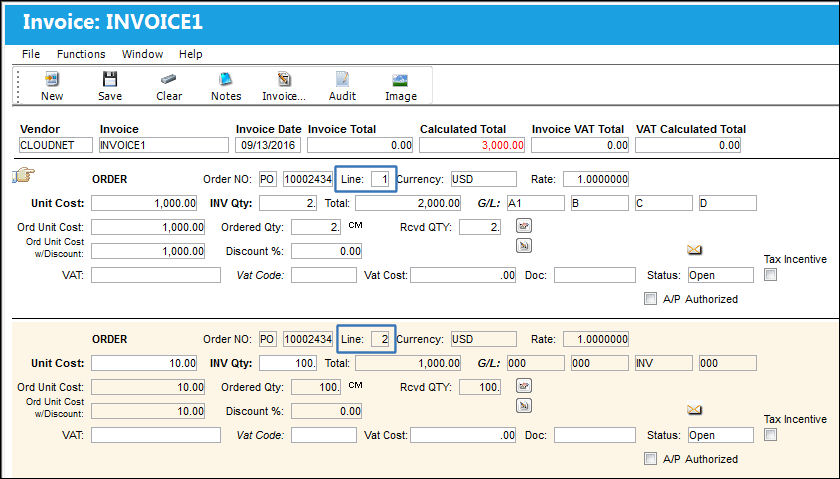
Task: Check A/P Authorized on line 2
Action: click(650, 459)
